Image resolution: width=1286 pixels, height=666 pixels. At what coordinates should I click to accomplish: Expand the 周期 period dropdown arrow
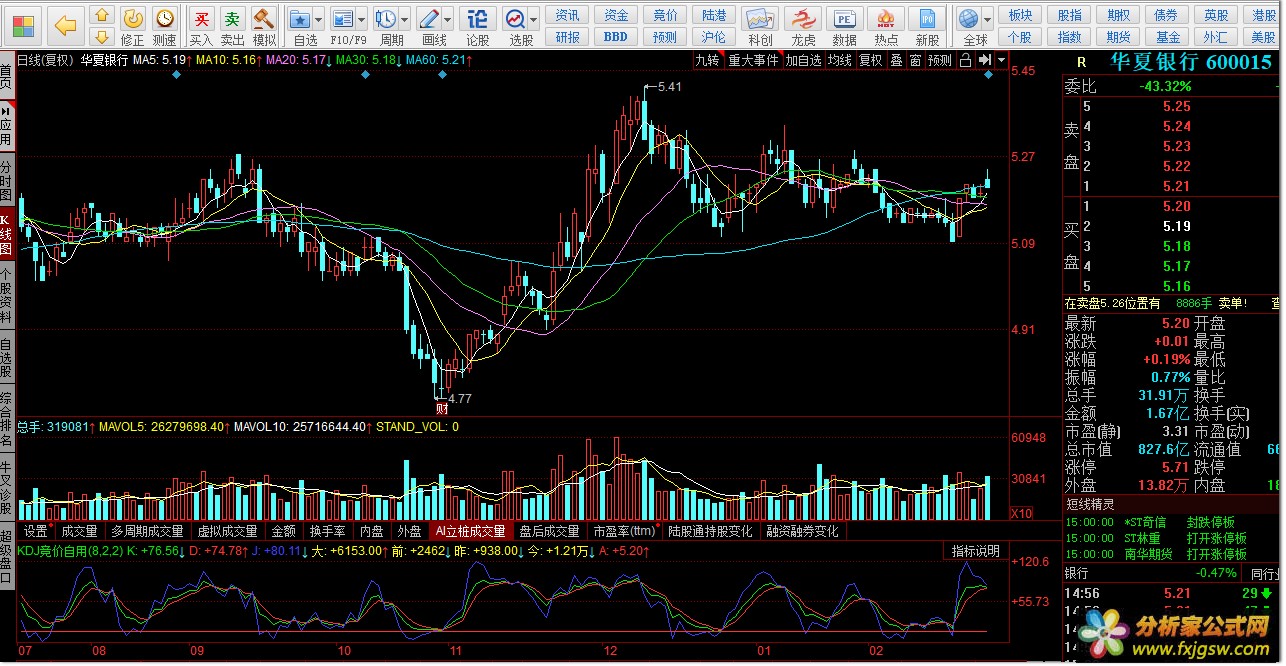click(x=405, y=19)
